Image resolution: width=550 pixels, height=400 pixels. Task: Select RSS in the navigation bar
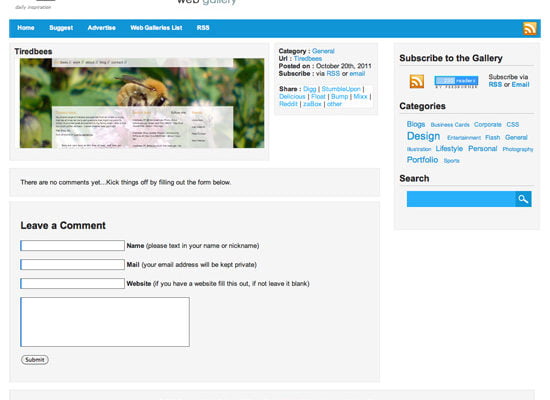[x=203, y=28]
